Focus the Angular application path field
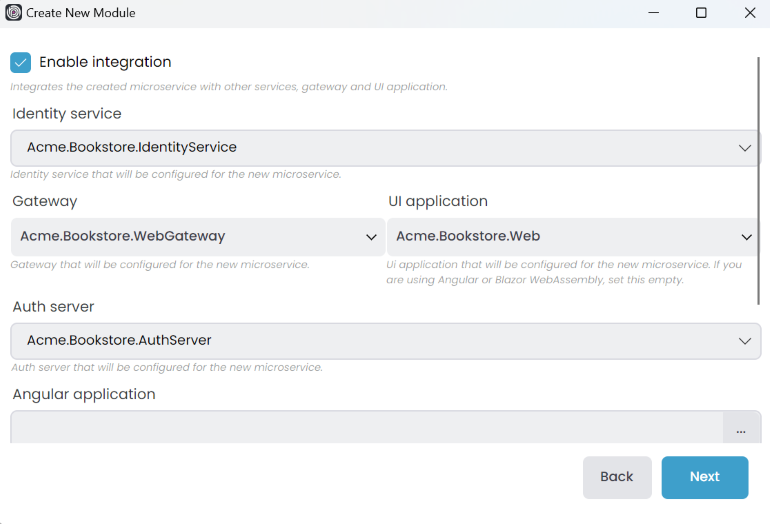 click(366, 428)
